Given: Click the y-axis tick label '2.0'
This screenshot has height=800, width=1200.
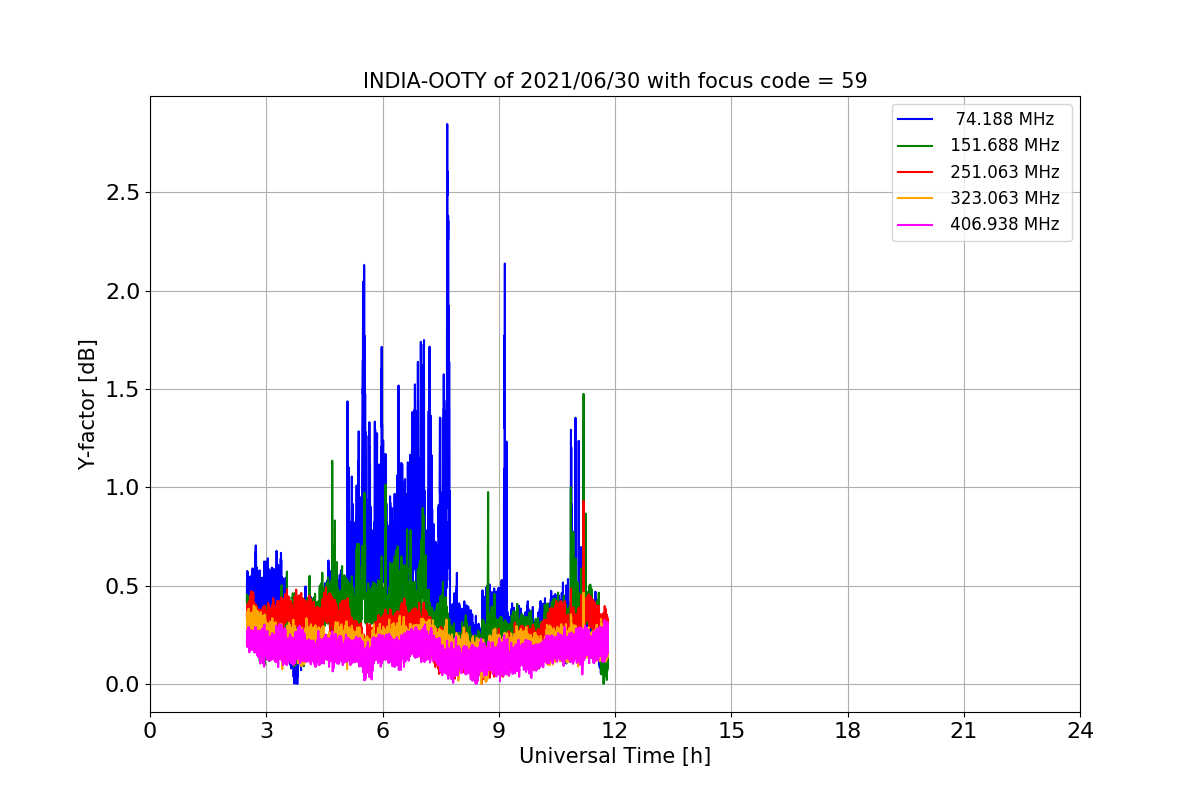Looking at the screenshot, I should [124, 292].
